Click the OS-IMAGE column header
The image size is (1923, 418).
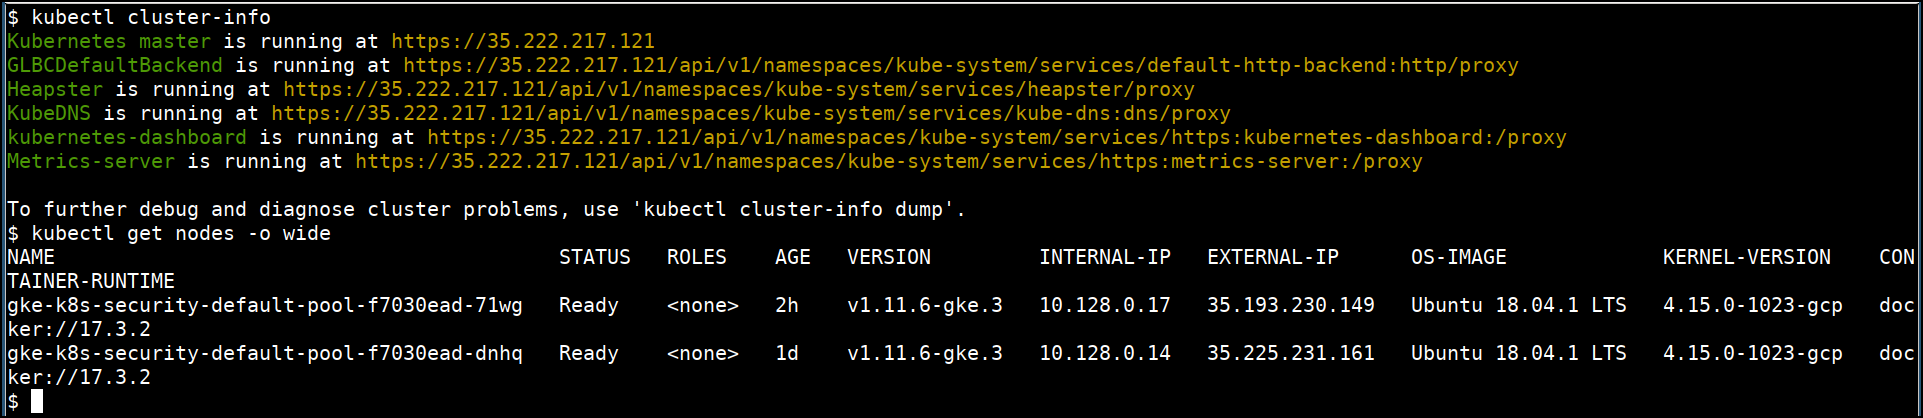[1459, 258]
